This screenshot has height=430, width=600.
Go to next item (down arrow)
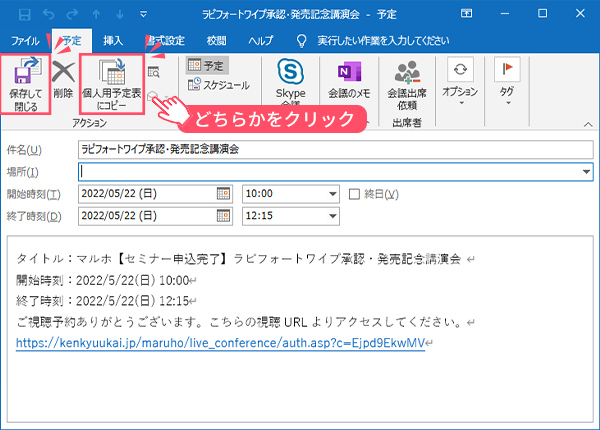120,15
